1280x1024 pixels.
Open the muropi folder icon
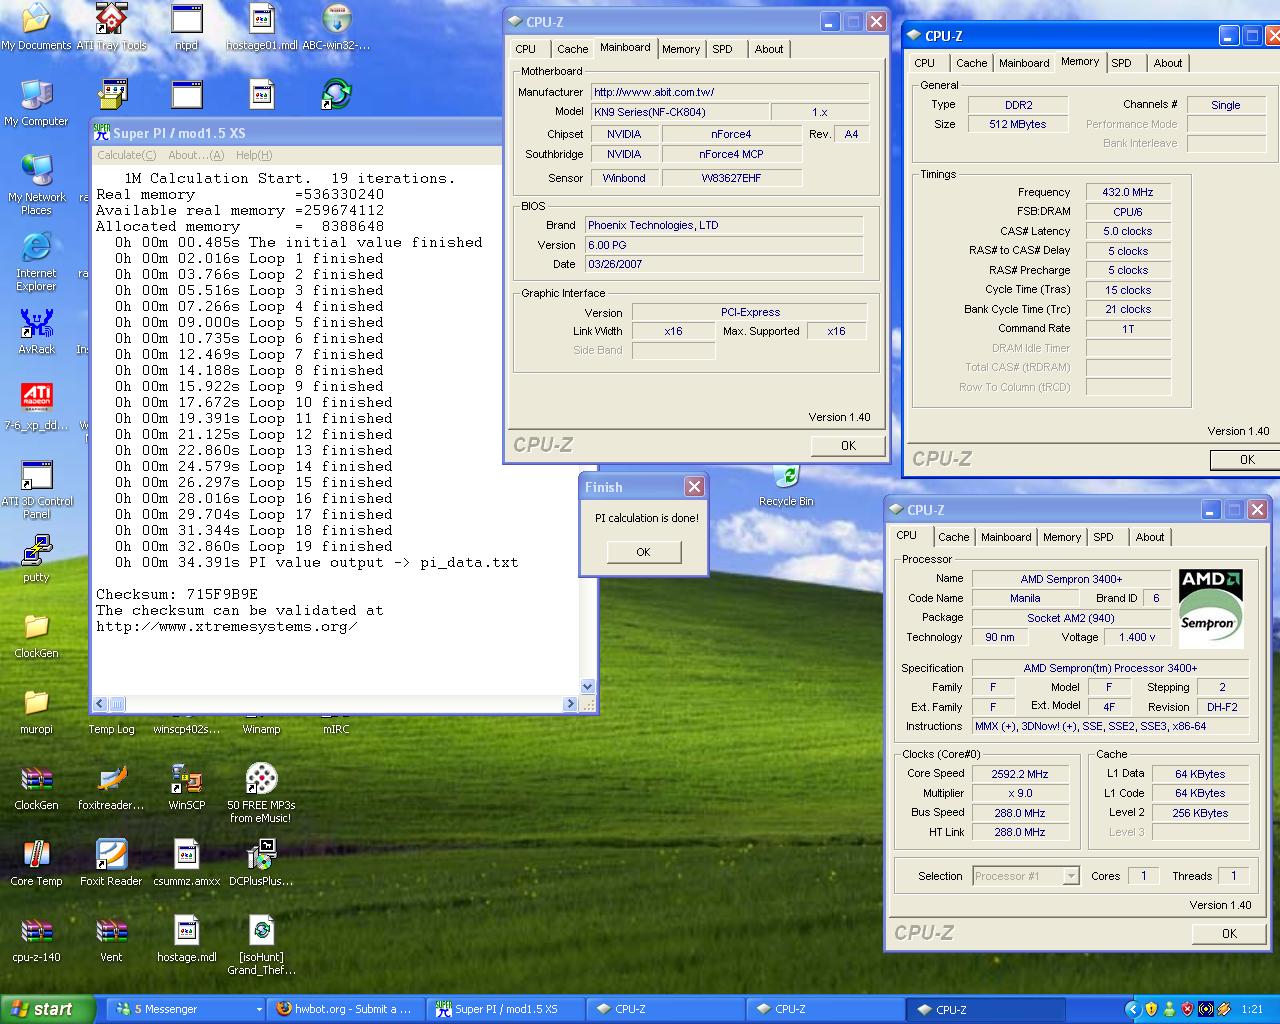click(36, 711)
